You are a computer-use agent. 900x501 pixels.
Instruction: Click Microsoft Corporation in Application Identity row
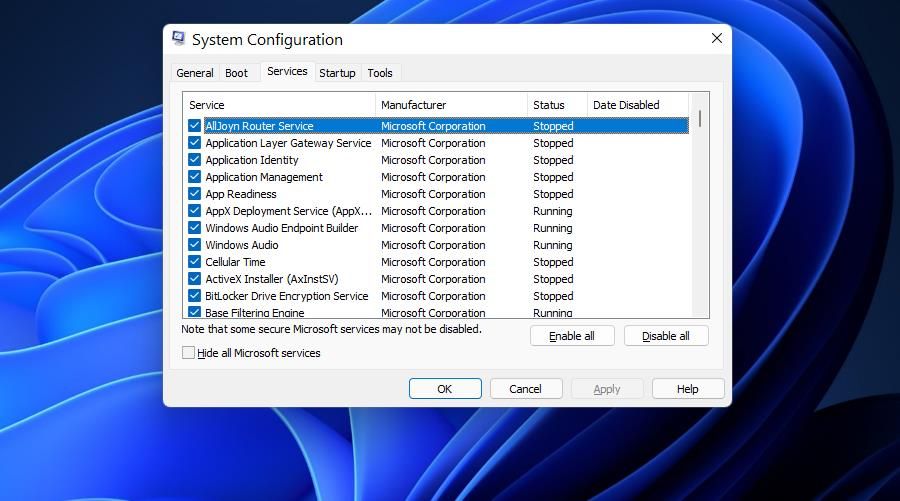coord(433,160)
